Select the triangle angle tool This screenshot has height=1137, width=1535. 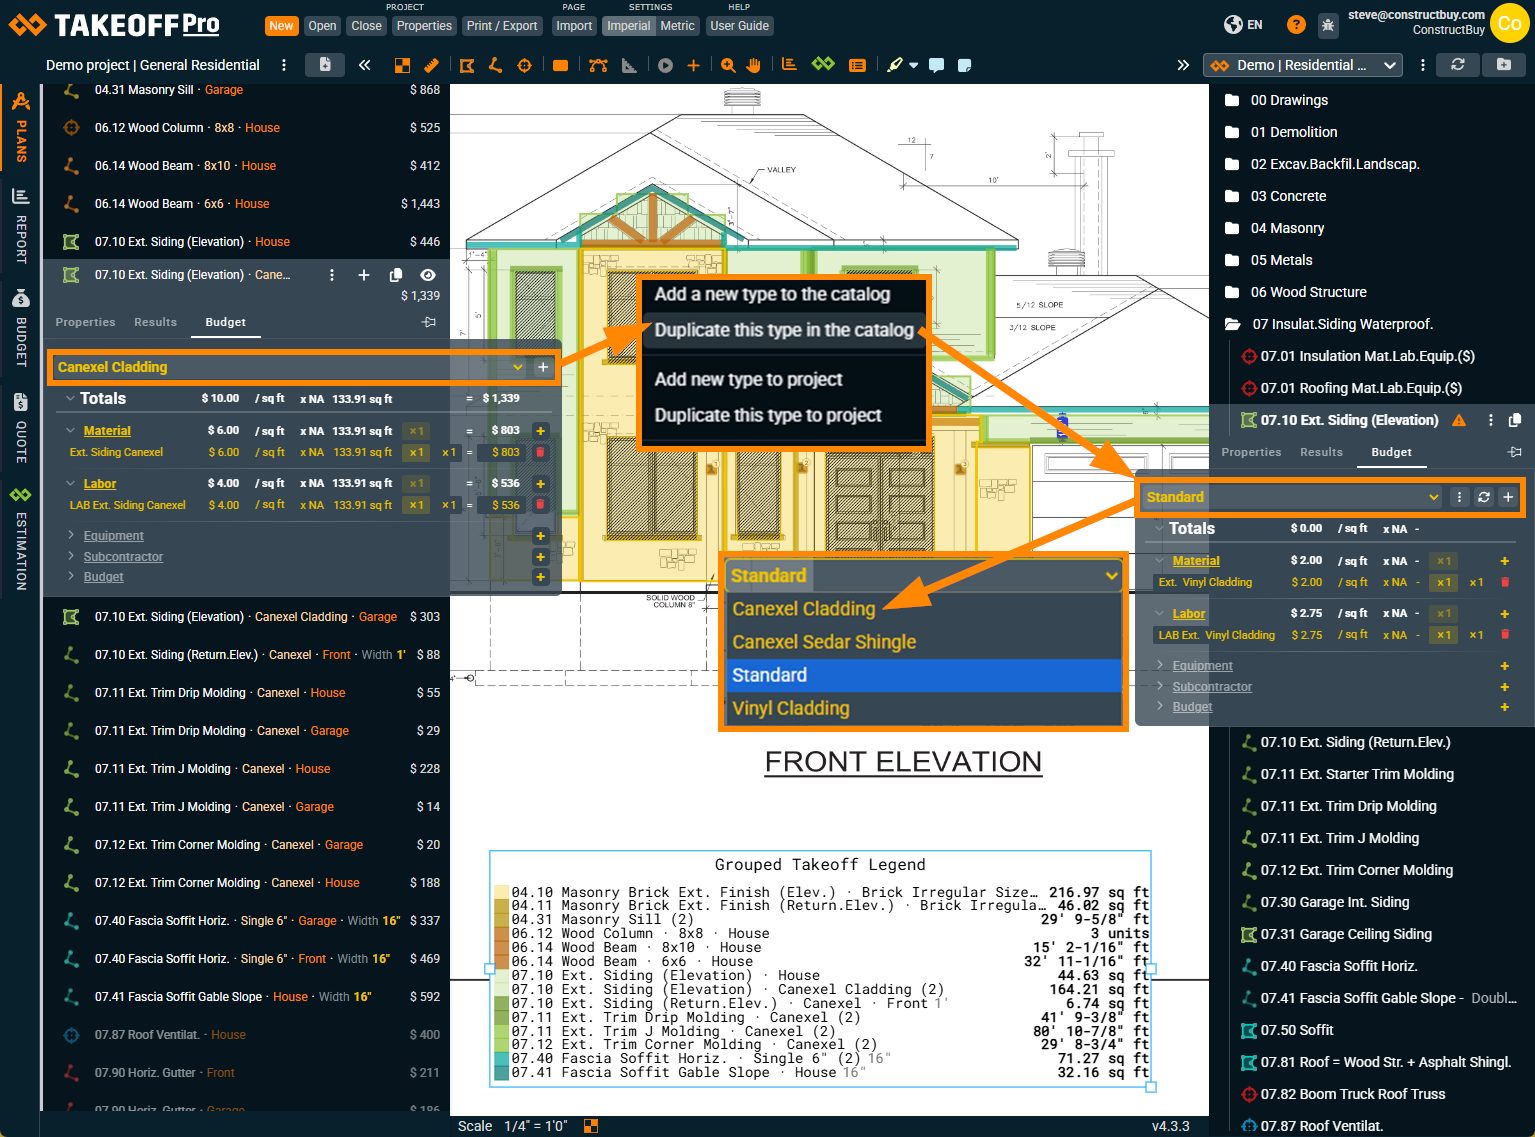[629, 65]
